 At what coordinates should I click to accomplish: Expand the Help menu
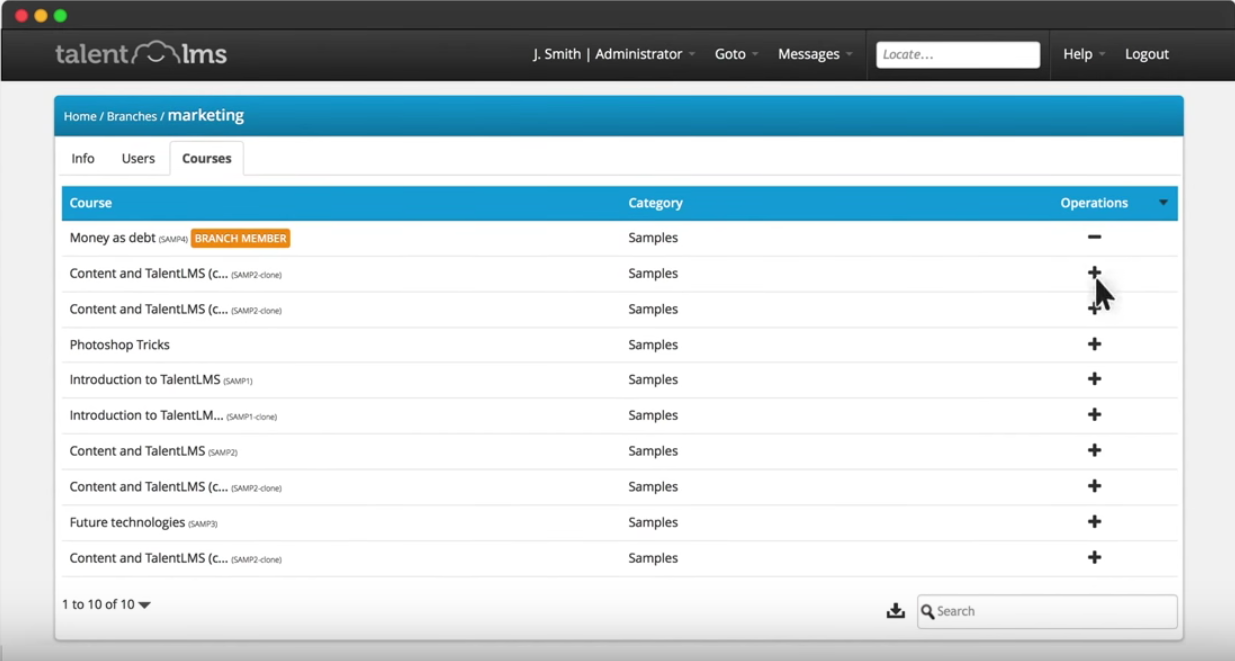pos(1084,54)
